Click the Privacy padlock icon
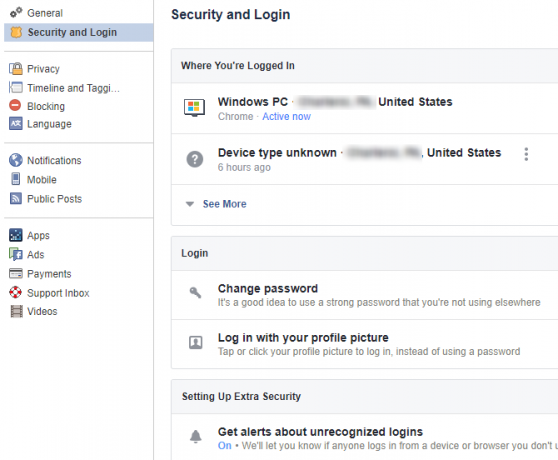This screenshot has width=558, height=460. coord(16,68)
